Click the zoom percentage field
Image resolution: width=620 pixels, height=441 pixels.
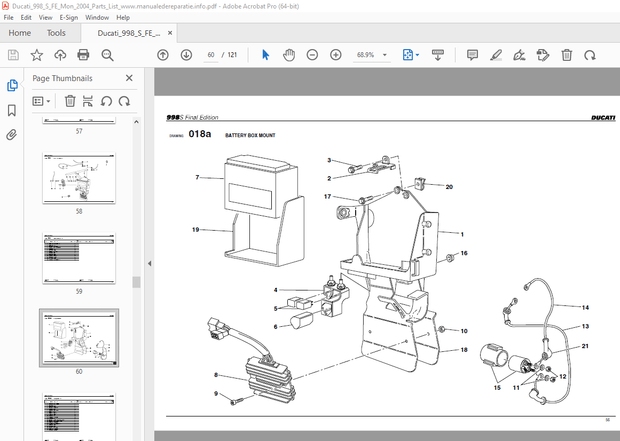(x=366, y=55)
